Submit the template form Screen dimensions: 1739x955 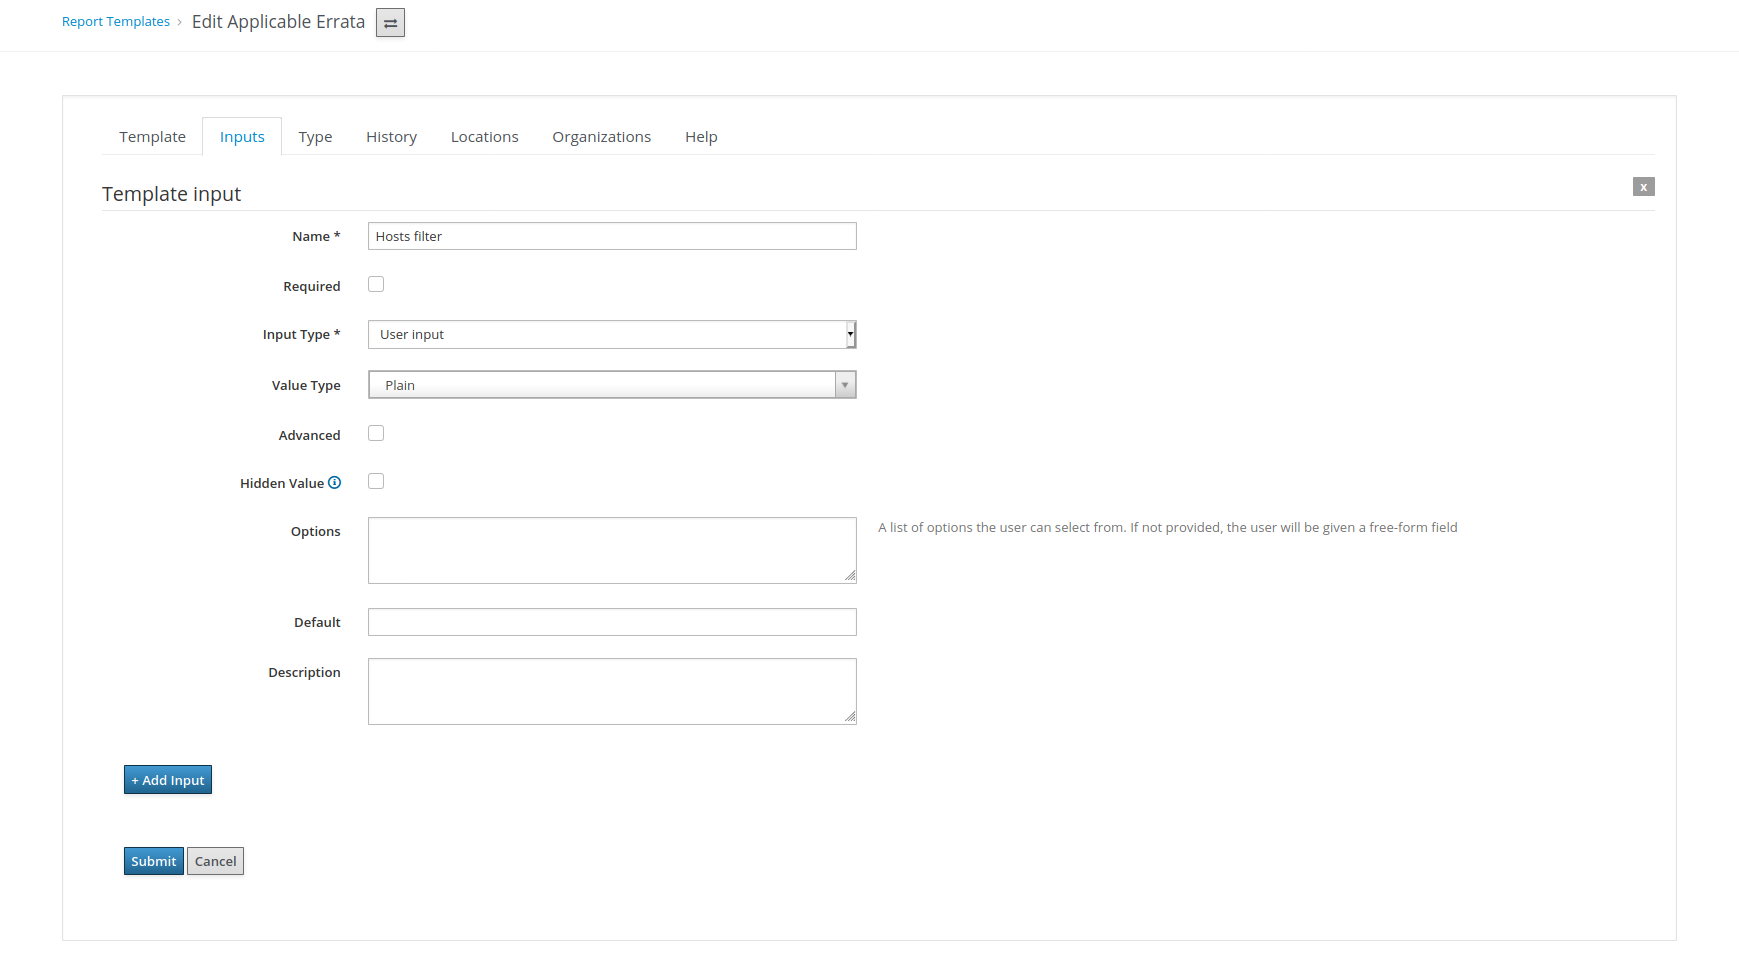(154, 861)
